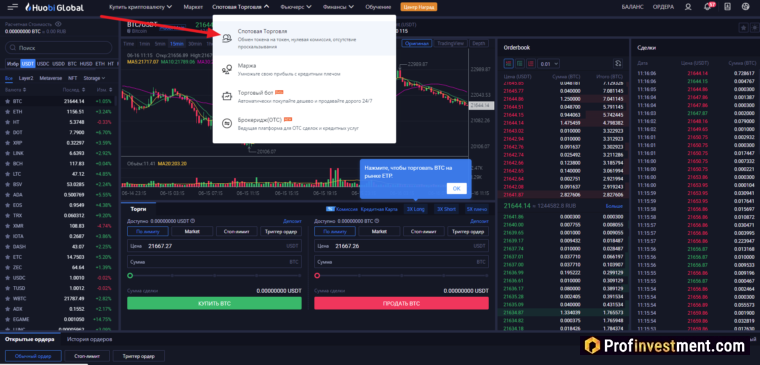Select Триггер ордер type for selling

[x=468, y=232]
